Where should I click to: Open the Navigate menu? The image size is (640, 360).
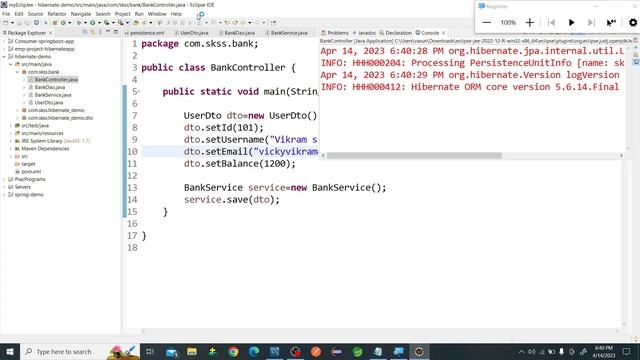click(81, 14)
